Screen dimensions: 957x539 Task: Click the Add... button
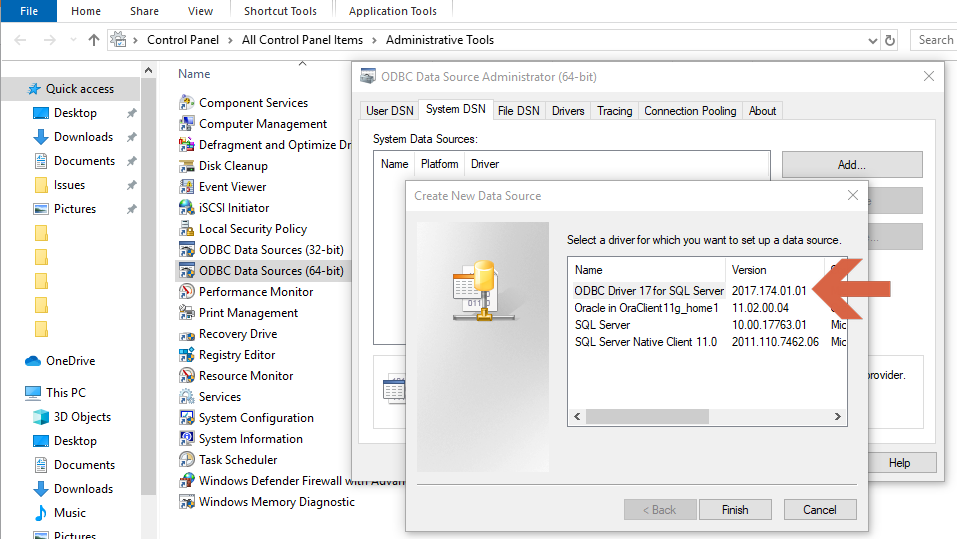tap(851, 164)
